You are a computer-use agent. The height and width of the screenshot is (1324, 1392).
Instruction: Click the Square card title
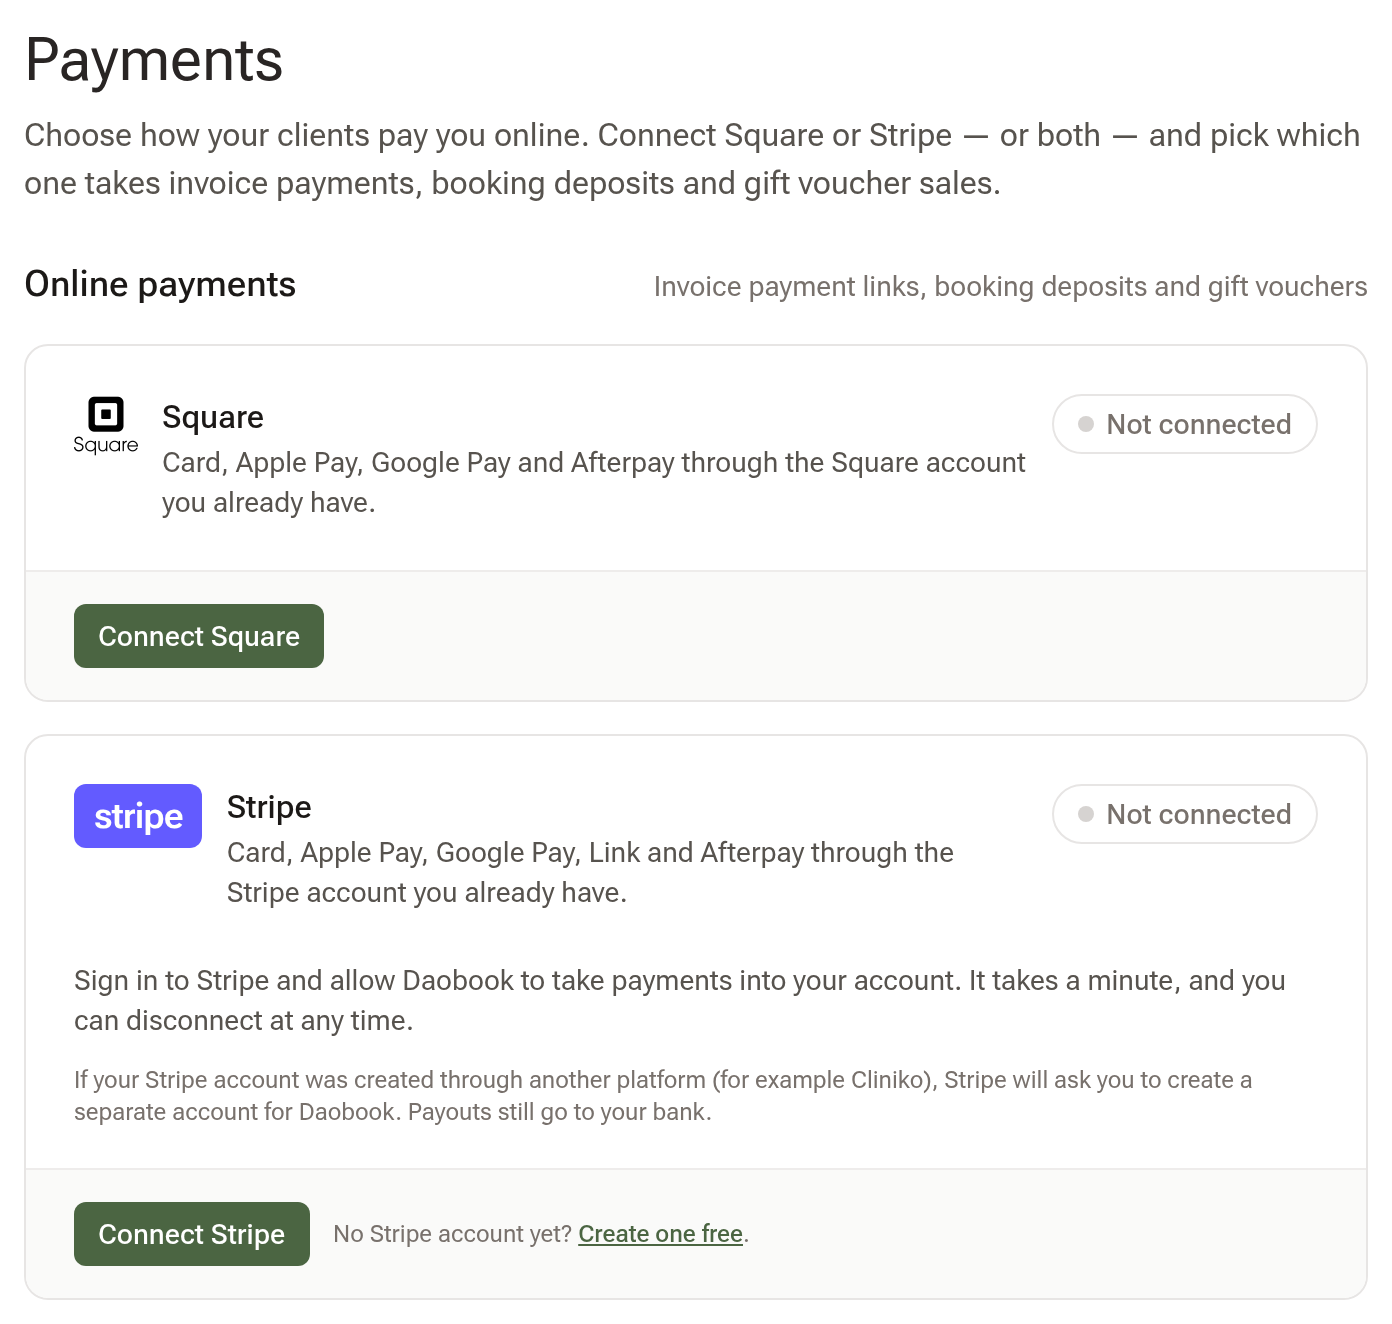coord(213,417)
